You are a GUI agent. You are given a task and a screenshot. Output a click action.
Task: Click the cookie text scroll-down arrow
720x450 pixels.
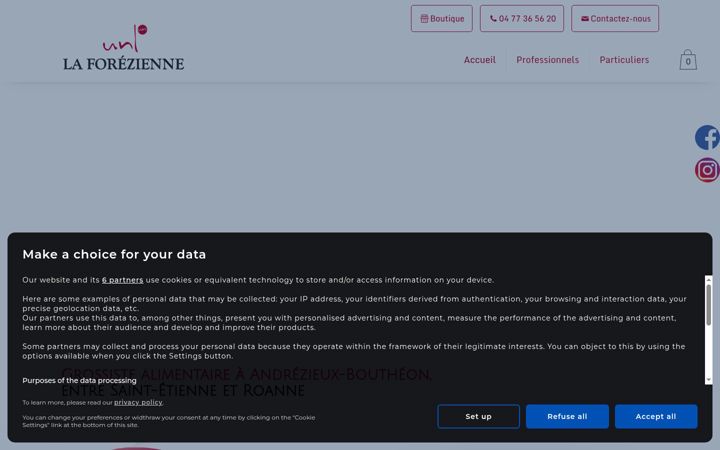click(x=709, y=380)
